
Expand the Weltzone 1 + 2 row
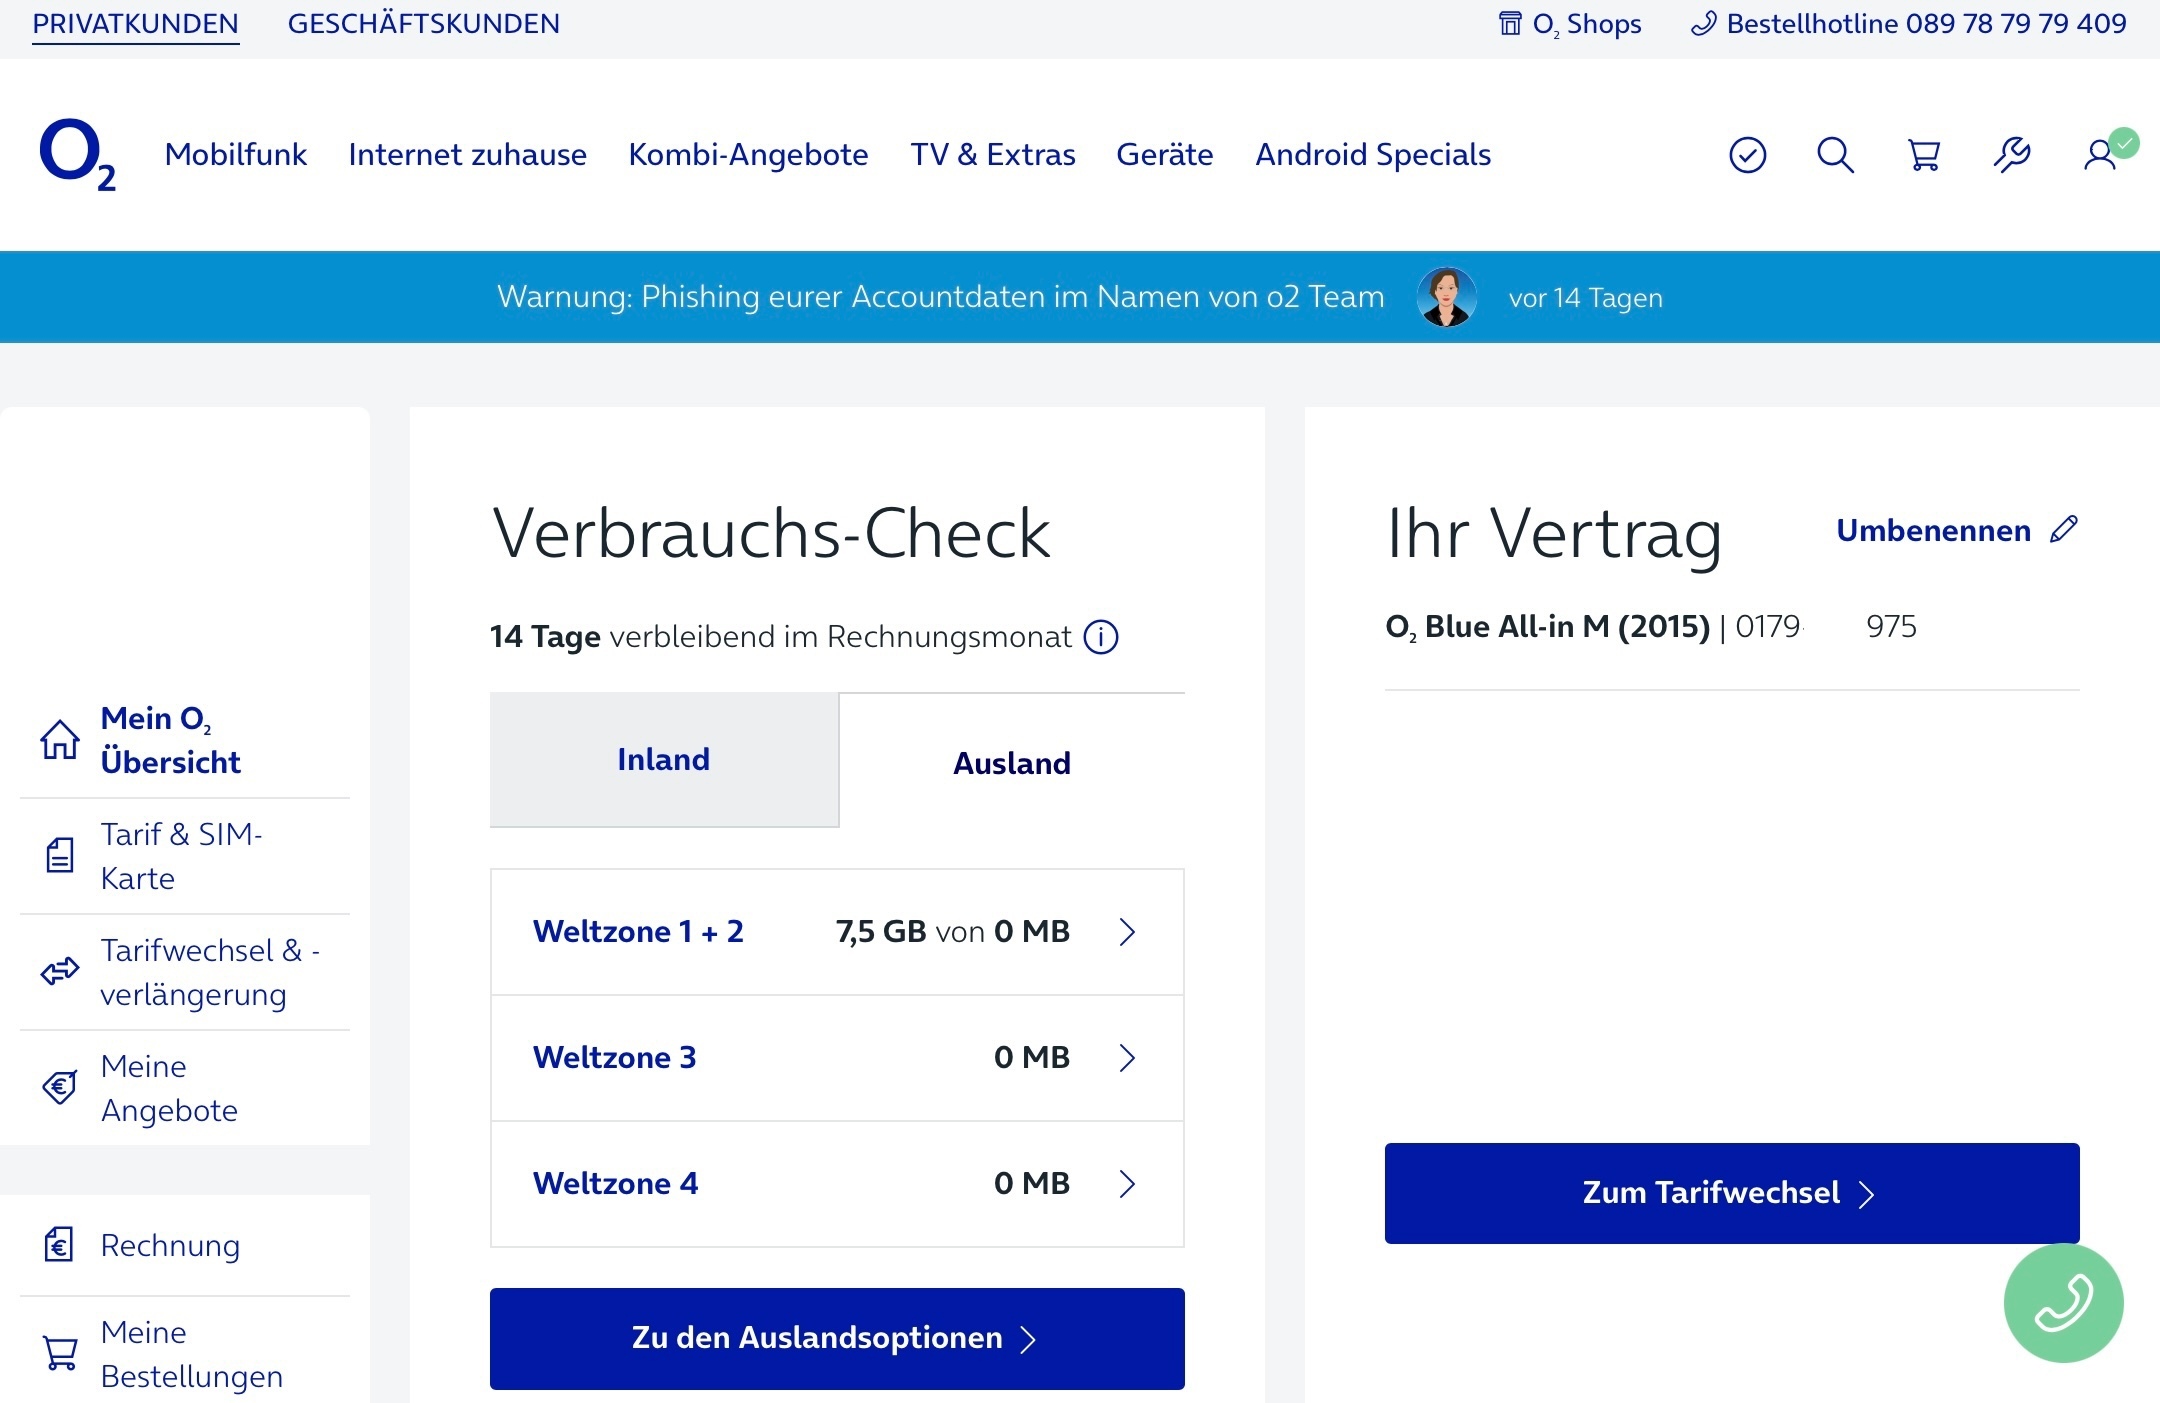(x=837, y=932)
